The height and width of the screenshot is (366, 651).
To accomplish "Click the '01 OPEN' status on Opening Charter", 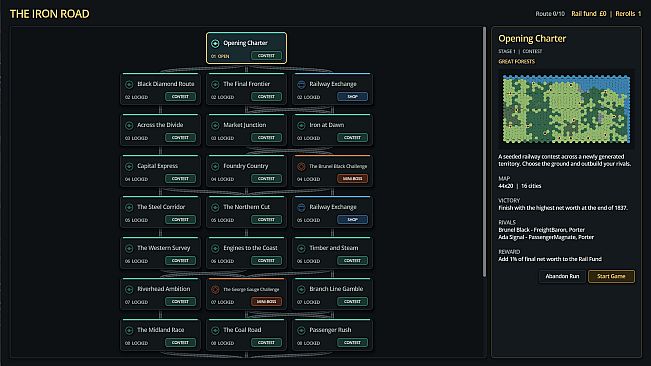I will (x=220, y=56).
